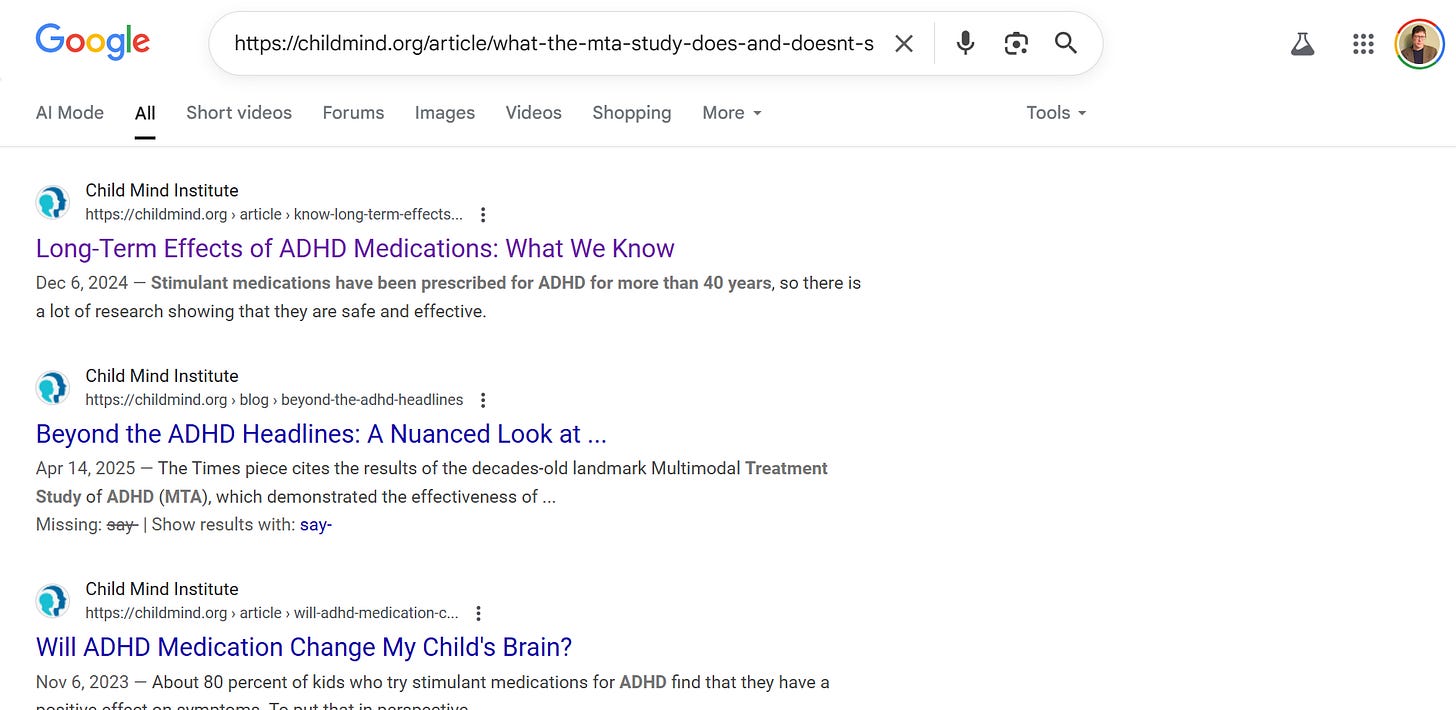Expand the More dropdown
This screenshot has height=710, width=1456.
(x=732, y=113)
